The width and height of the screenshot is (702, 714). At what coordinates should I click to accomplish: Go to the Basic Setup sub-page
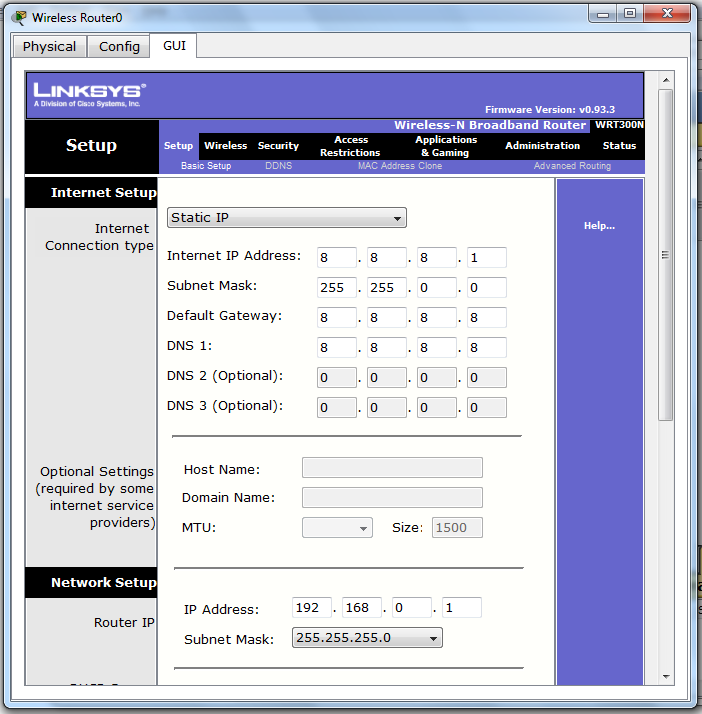[206, 166]
